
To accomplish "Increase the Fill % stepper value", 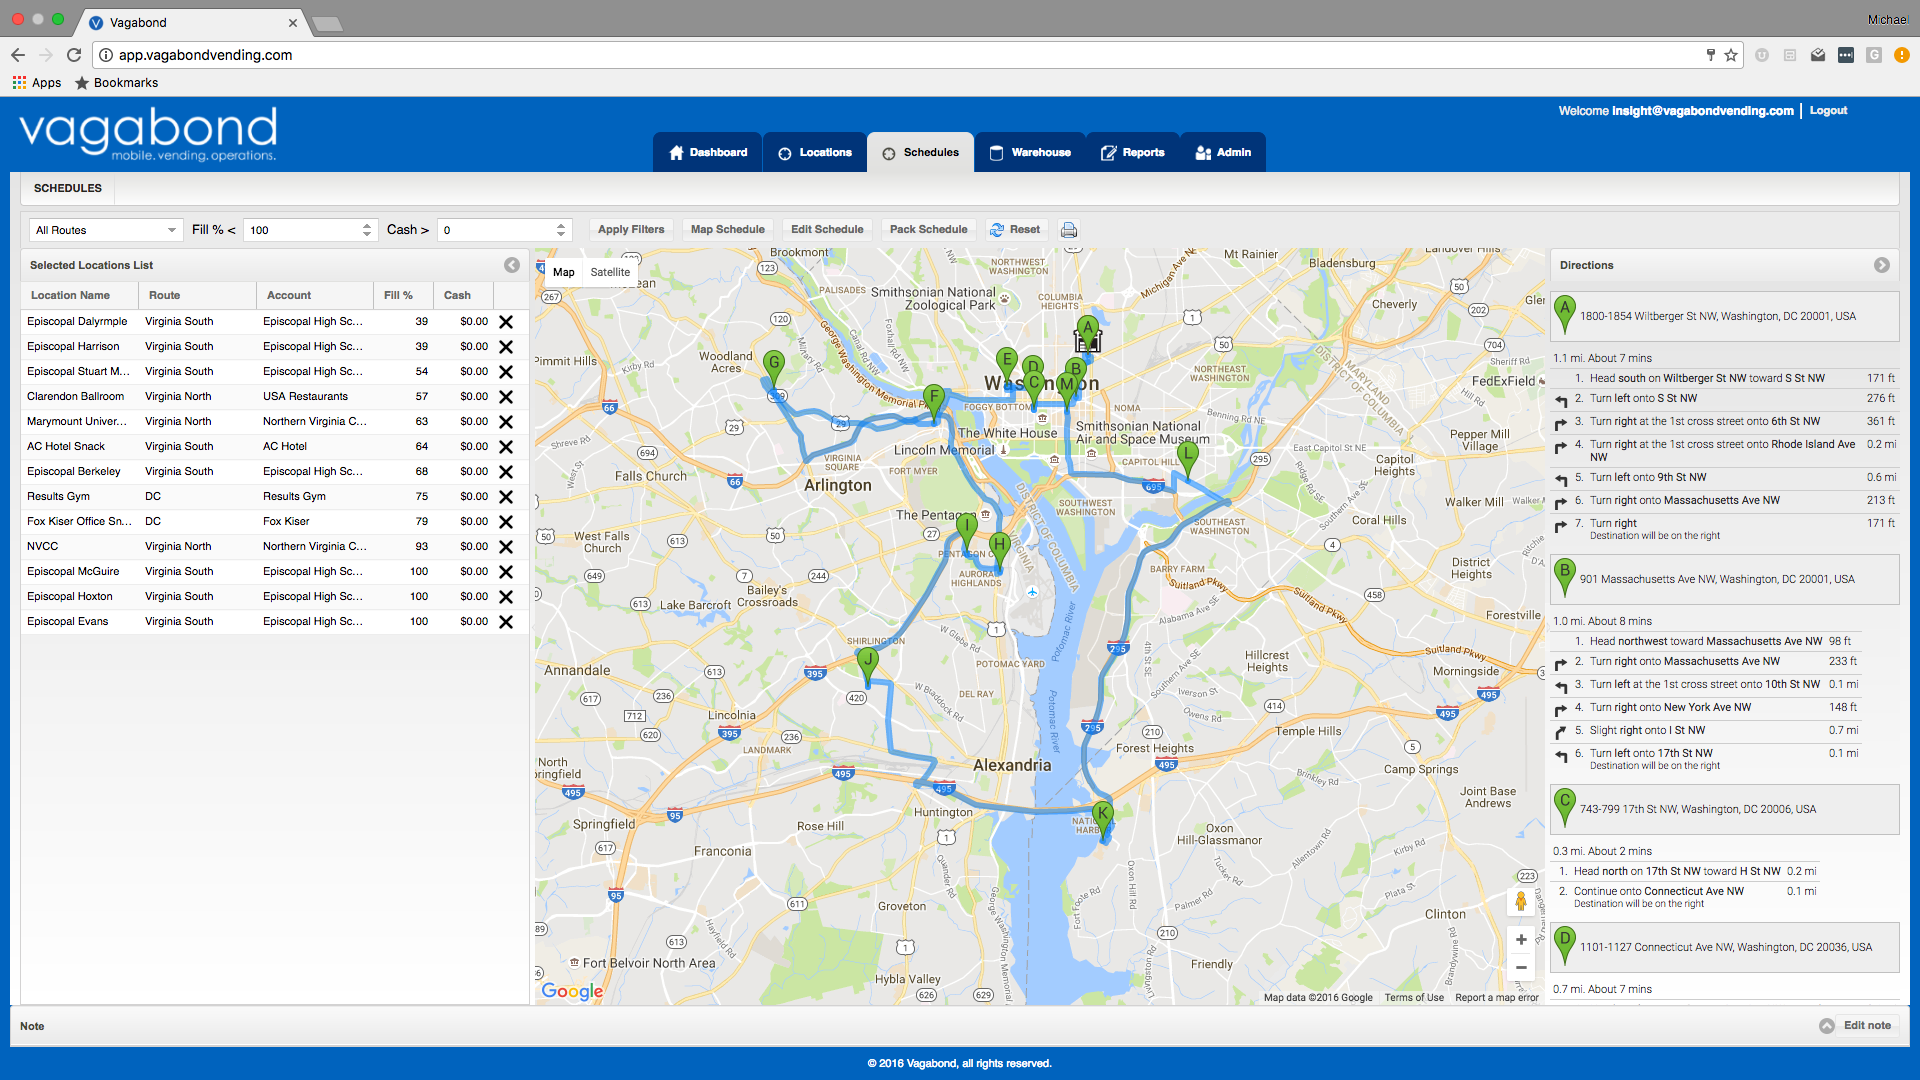I will pyautogui.click(x=367, y=225).
